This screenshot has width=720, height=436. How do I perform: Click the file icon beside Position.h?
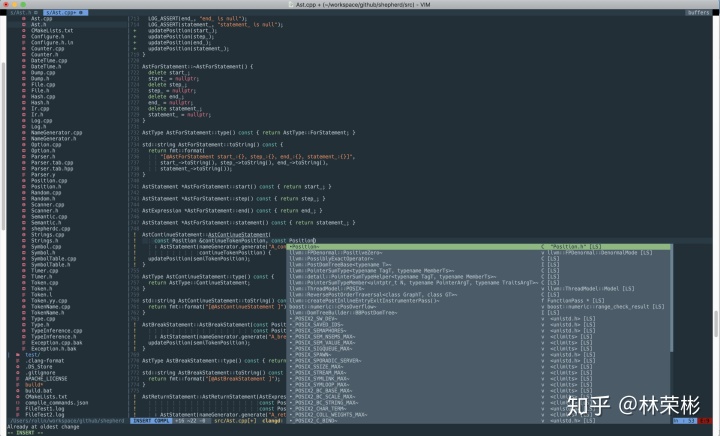click(24, 187)
